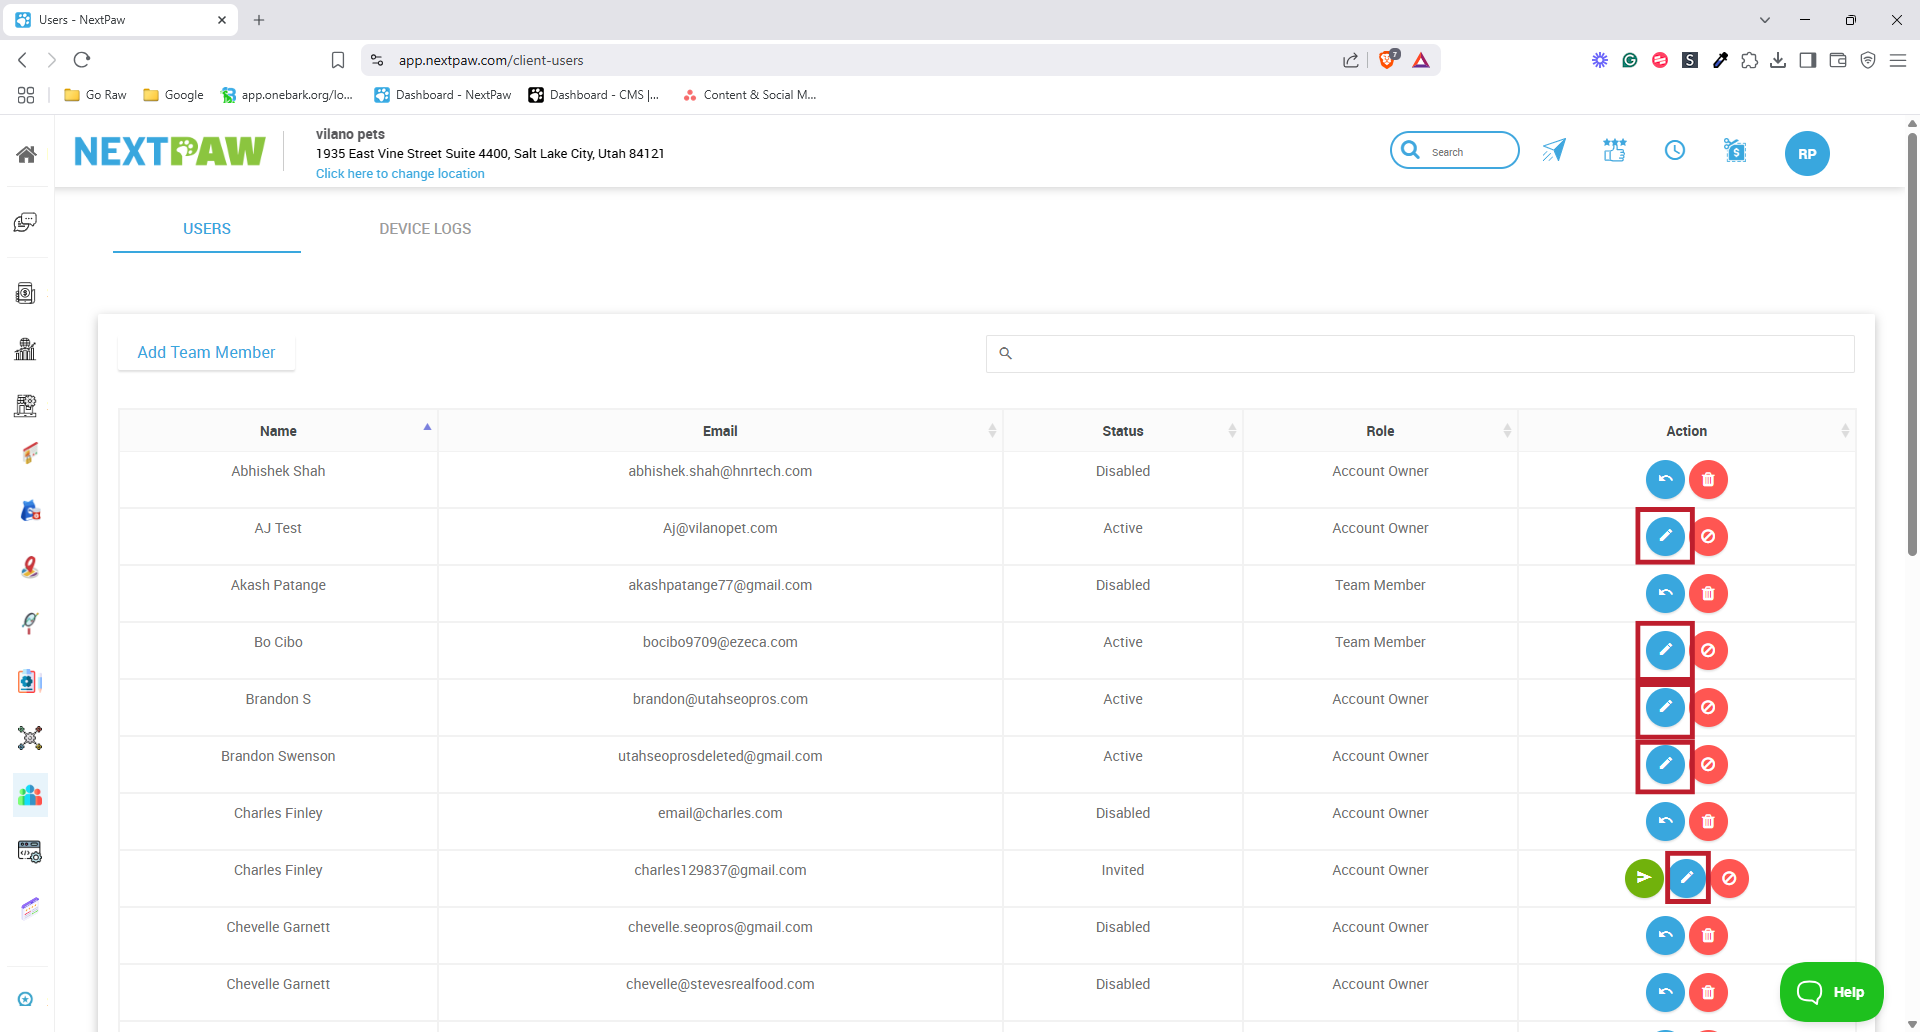Click the browser address bar URL
The height and width of the screenshot is (1032, 1920).
click(x=491, y=60)
